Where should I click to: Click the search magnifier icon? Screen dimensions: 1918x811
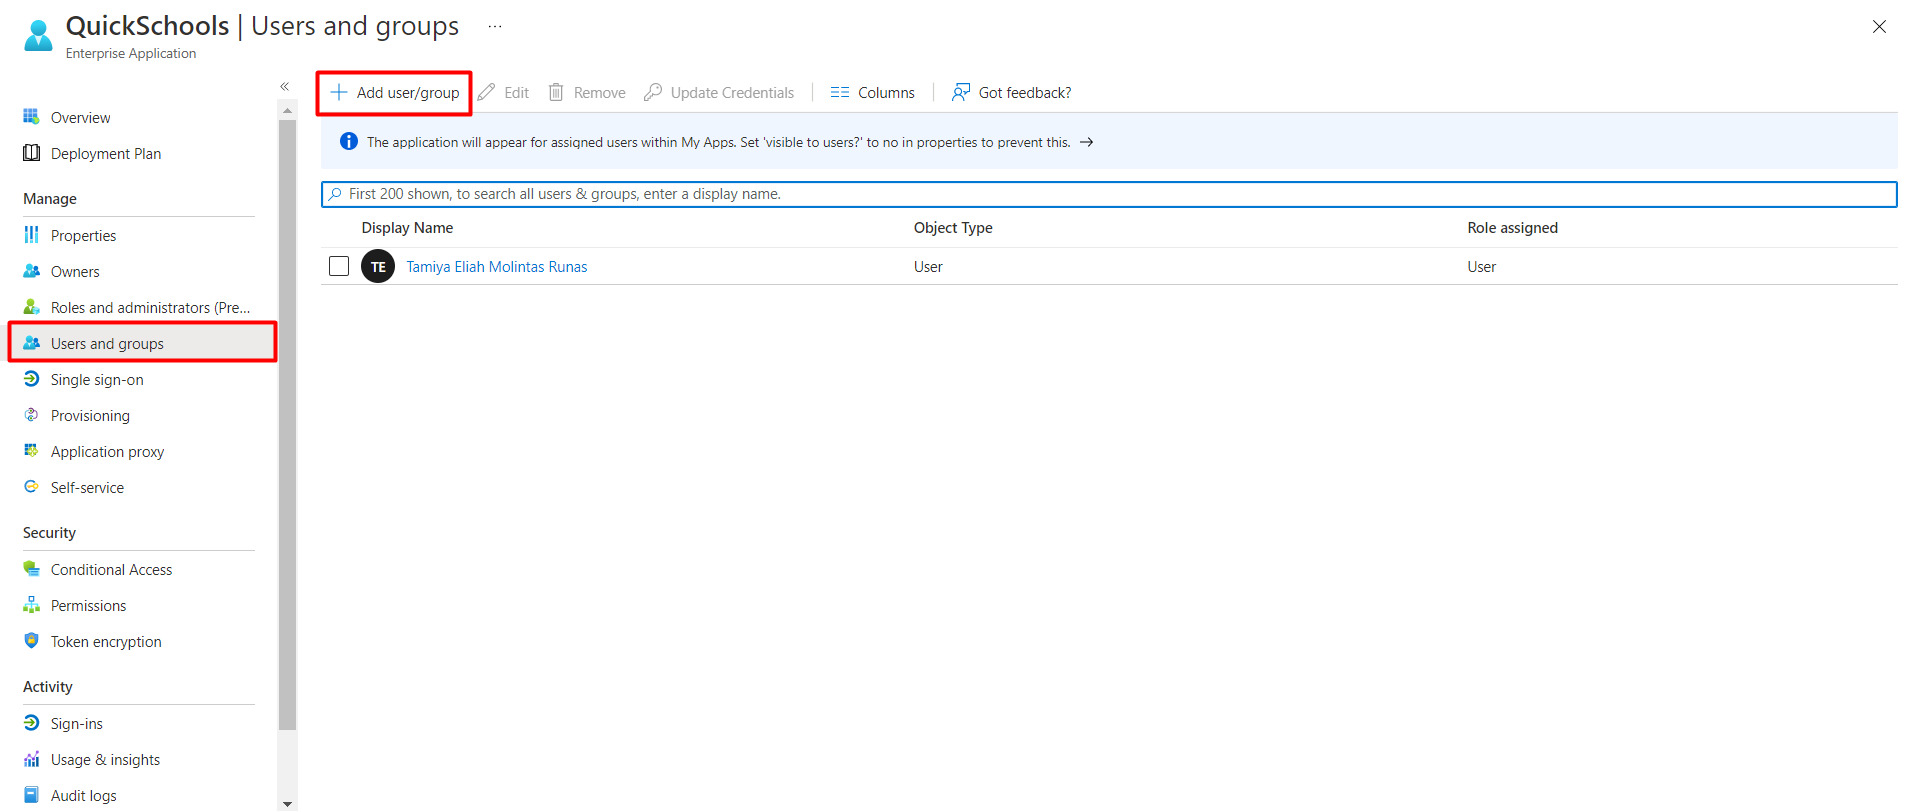point(335,194)
